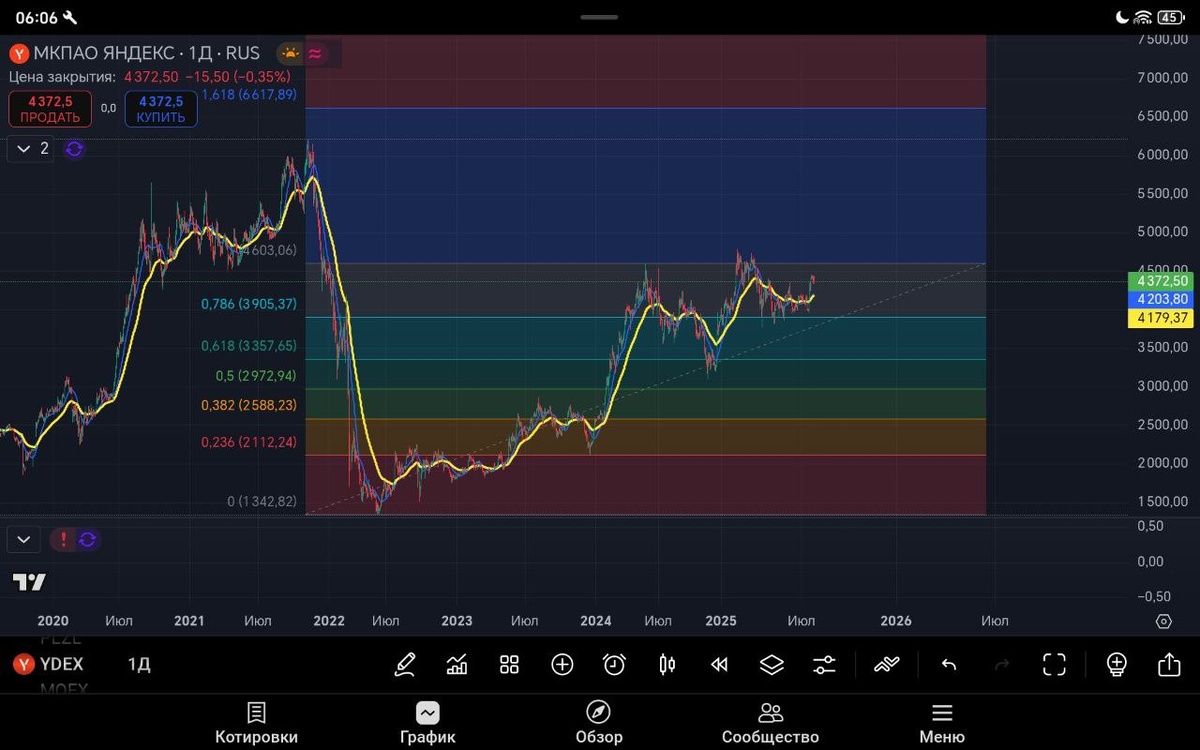Tap the wrench icon in status bar
The image size is (1200, 750).
point(69,18)
